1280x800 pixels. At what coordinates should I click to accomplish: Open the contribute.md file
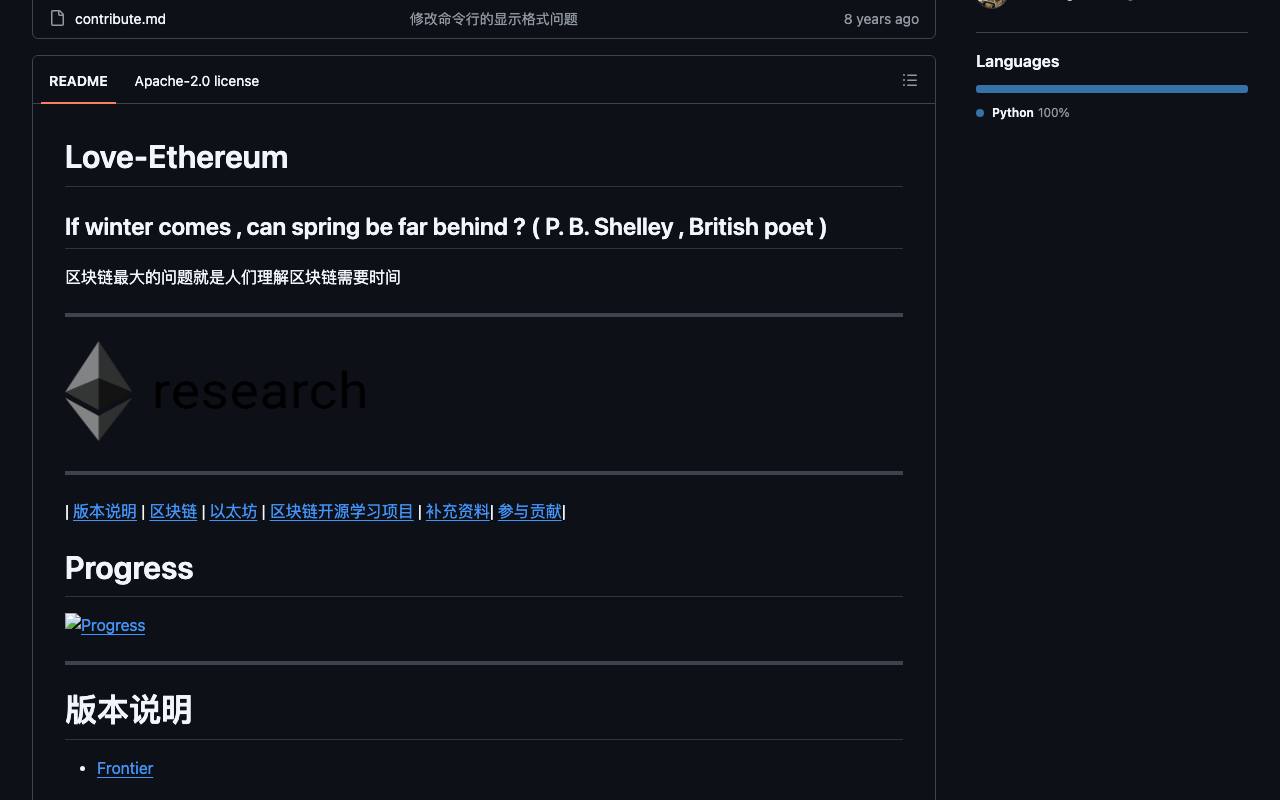click(120, 19)
